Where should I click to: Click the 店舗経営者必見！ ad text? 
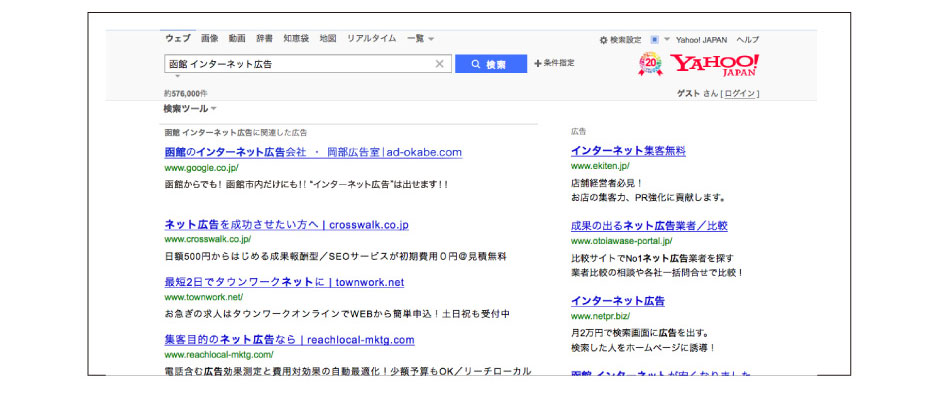[x=606, y=182]
